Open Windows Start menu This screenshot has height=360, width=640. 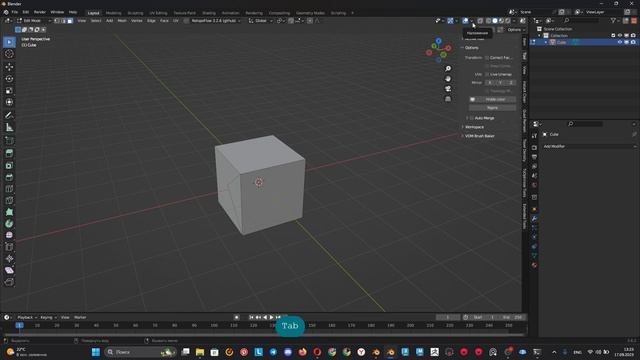pos(96,352)
